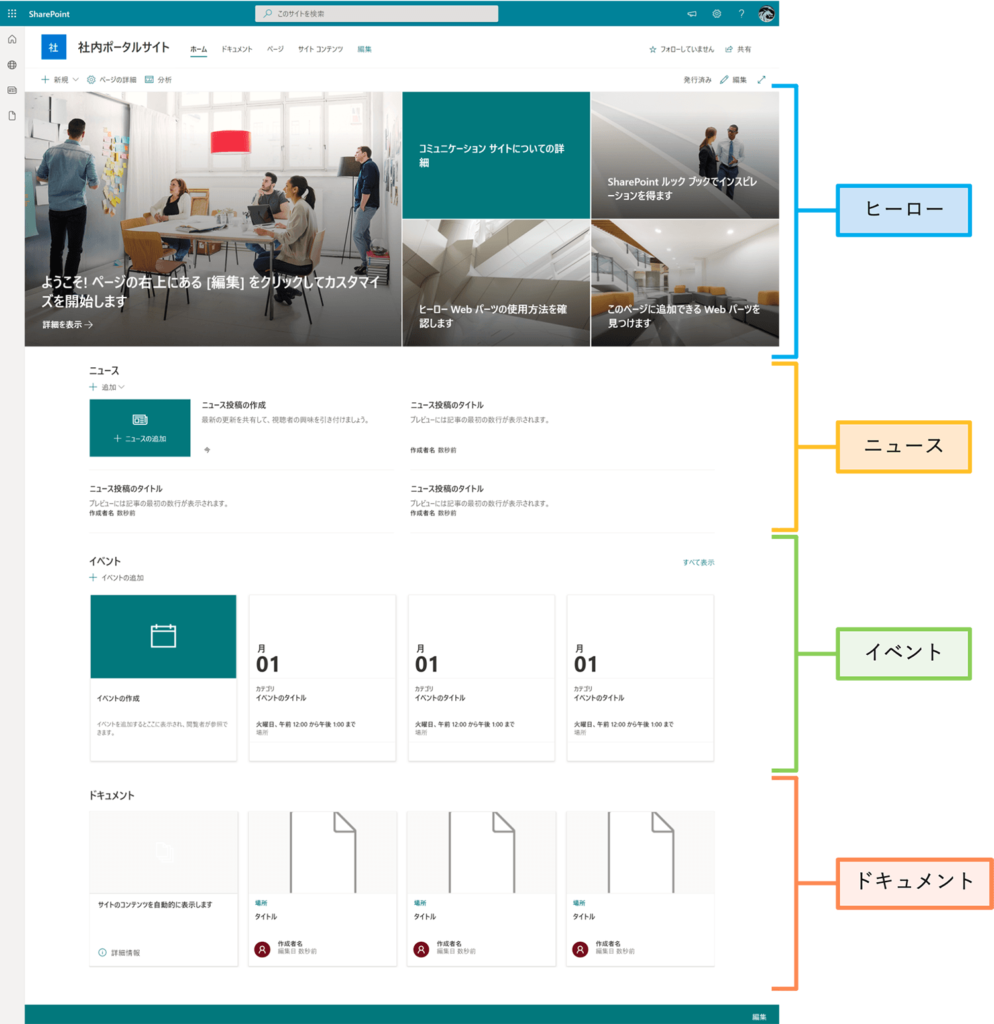Click the large ようこそ hero tile

[x=213, y=219]
